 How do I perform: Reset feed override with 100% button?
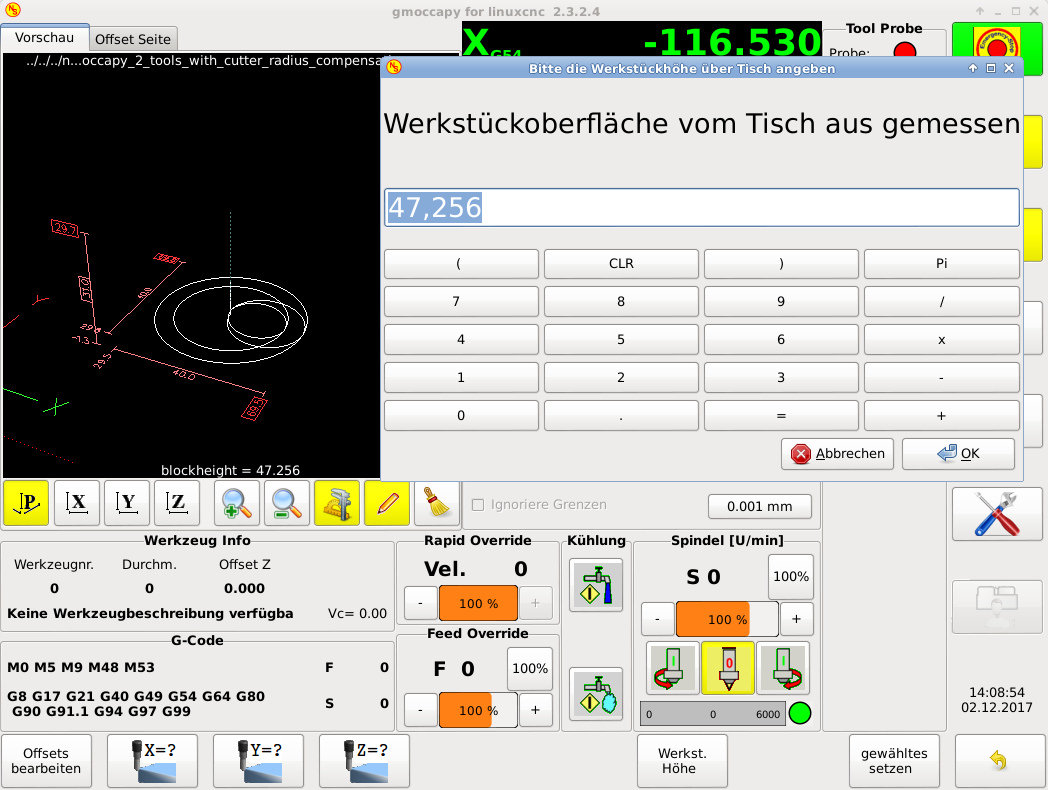click(x=530, y=669)
